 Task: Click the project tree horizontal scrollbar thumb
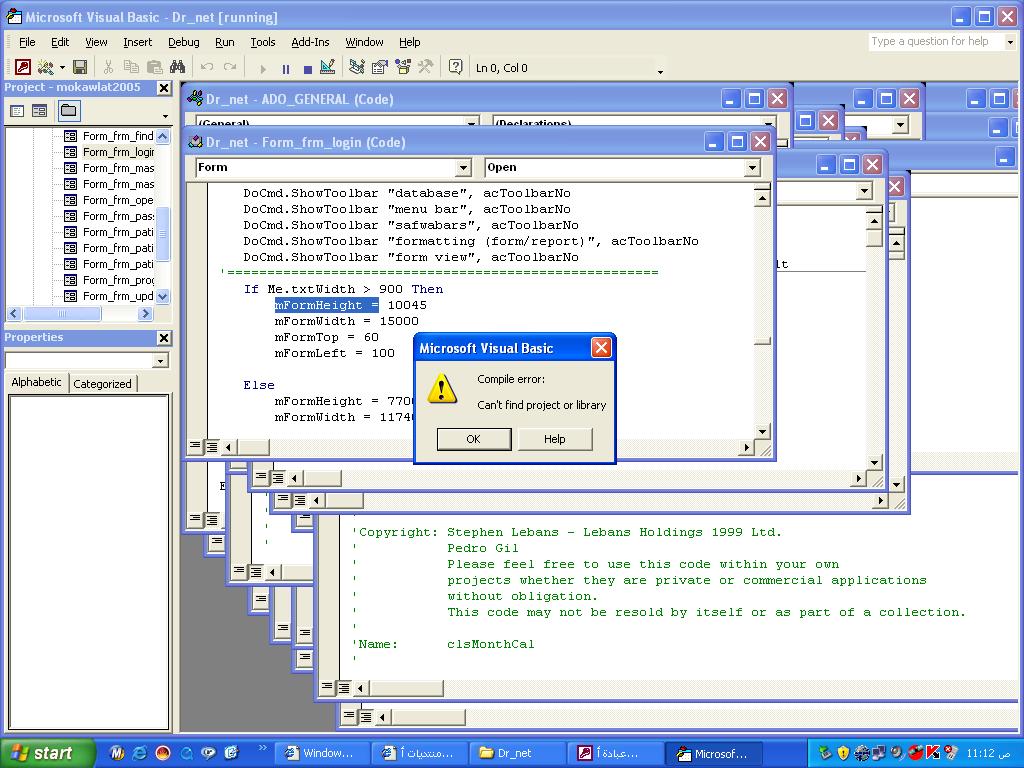coord(63,313)
